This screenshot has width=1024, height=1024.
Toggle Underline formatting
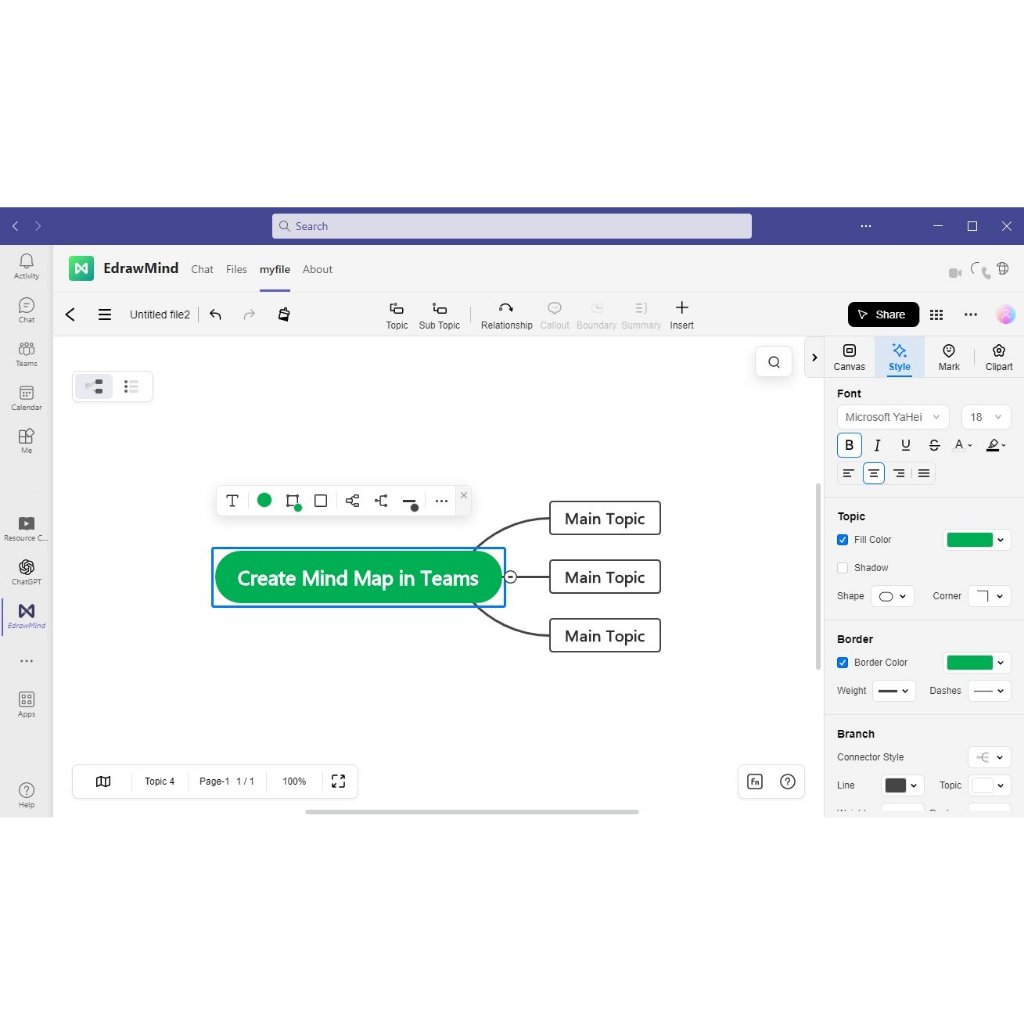[906, 445]
